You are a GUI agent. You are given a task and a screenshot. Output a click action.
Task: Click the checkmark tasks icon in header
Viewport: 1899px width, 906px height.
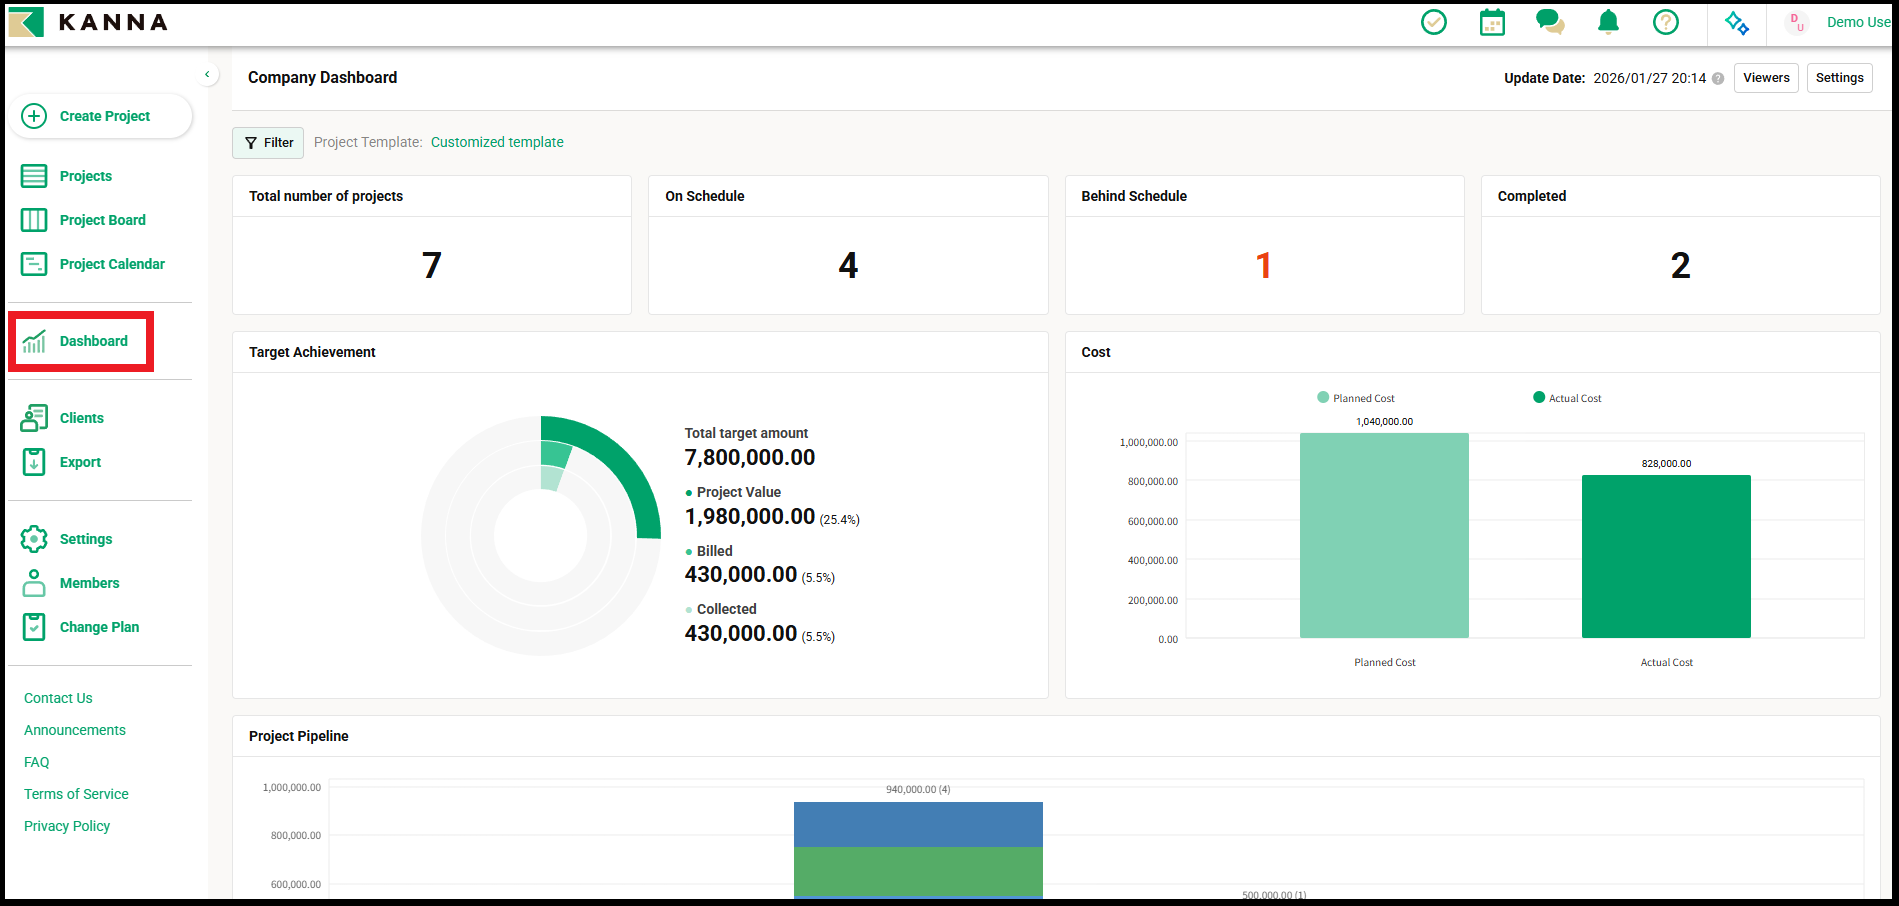1433,22
